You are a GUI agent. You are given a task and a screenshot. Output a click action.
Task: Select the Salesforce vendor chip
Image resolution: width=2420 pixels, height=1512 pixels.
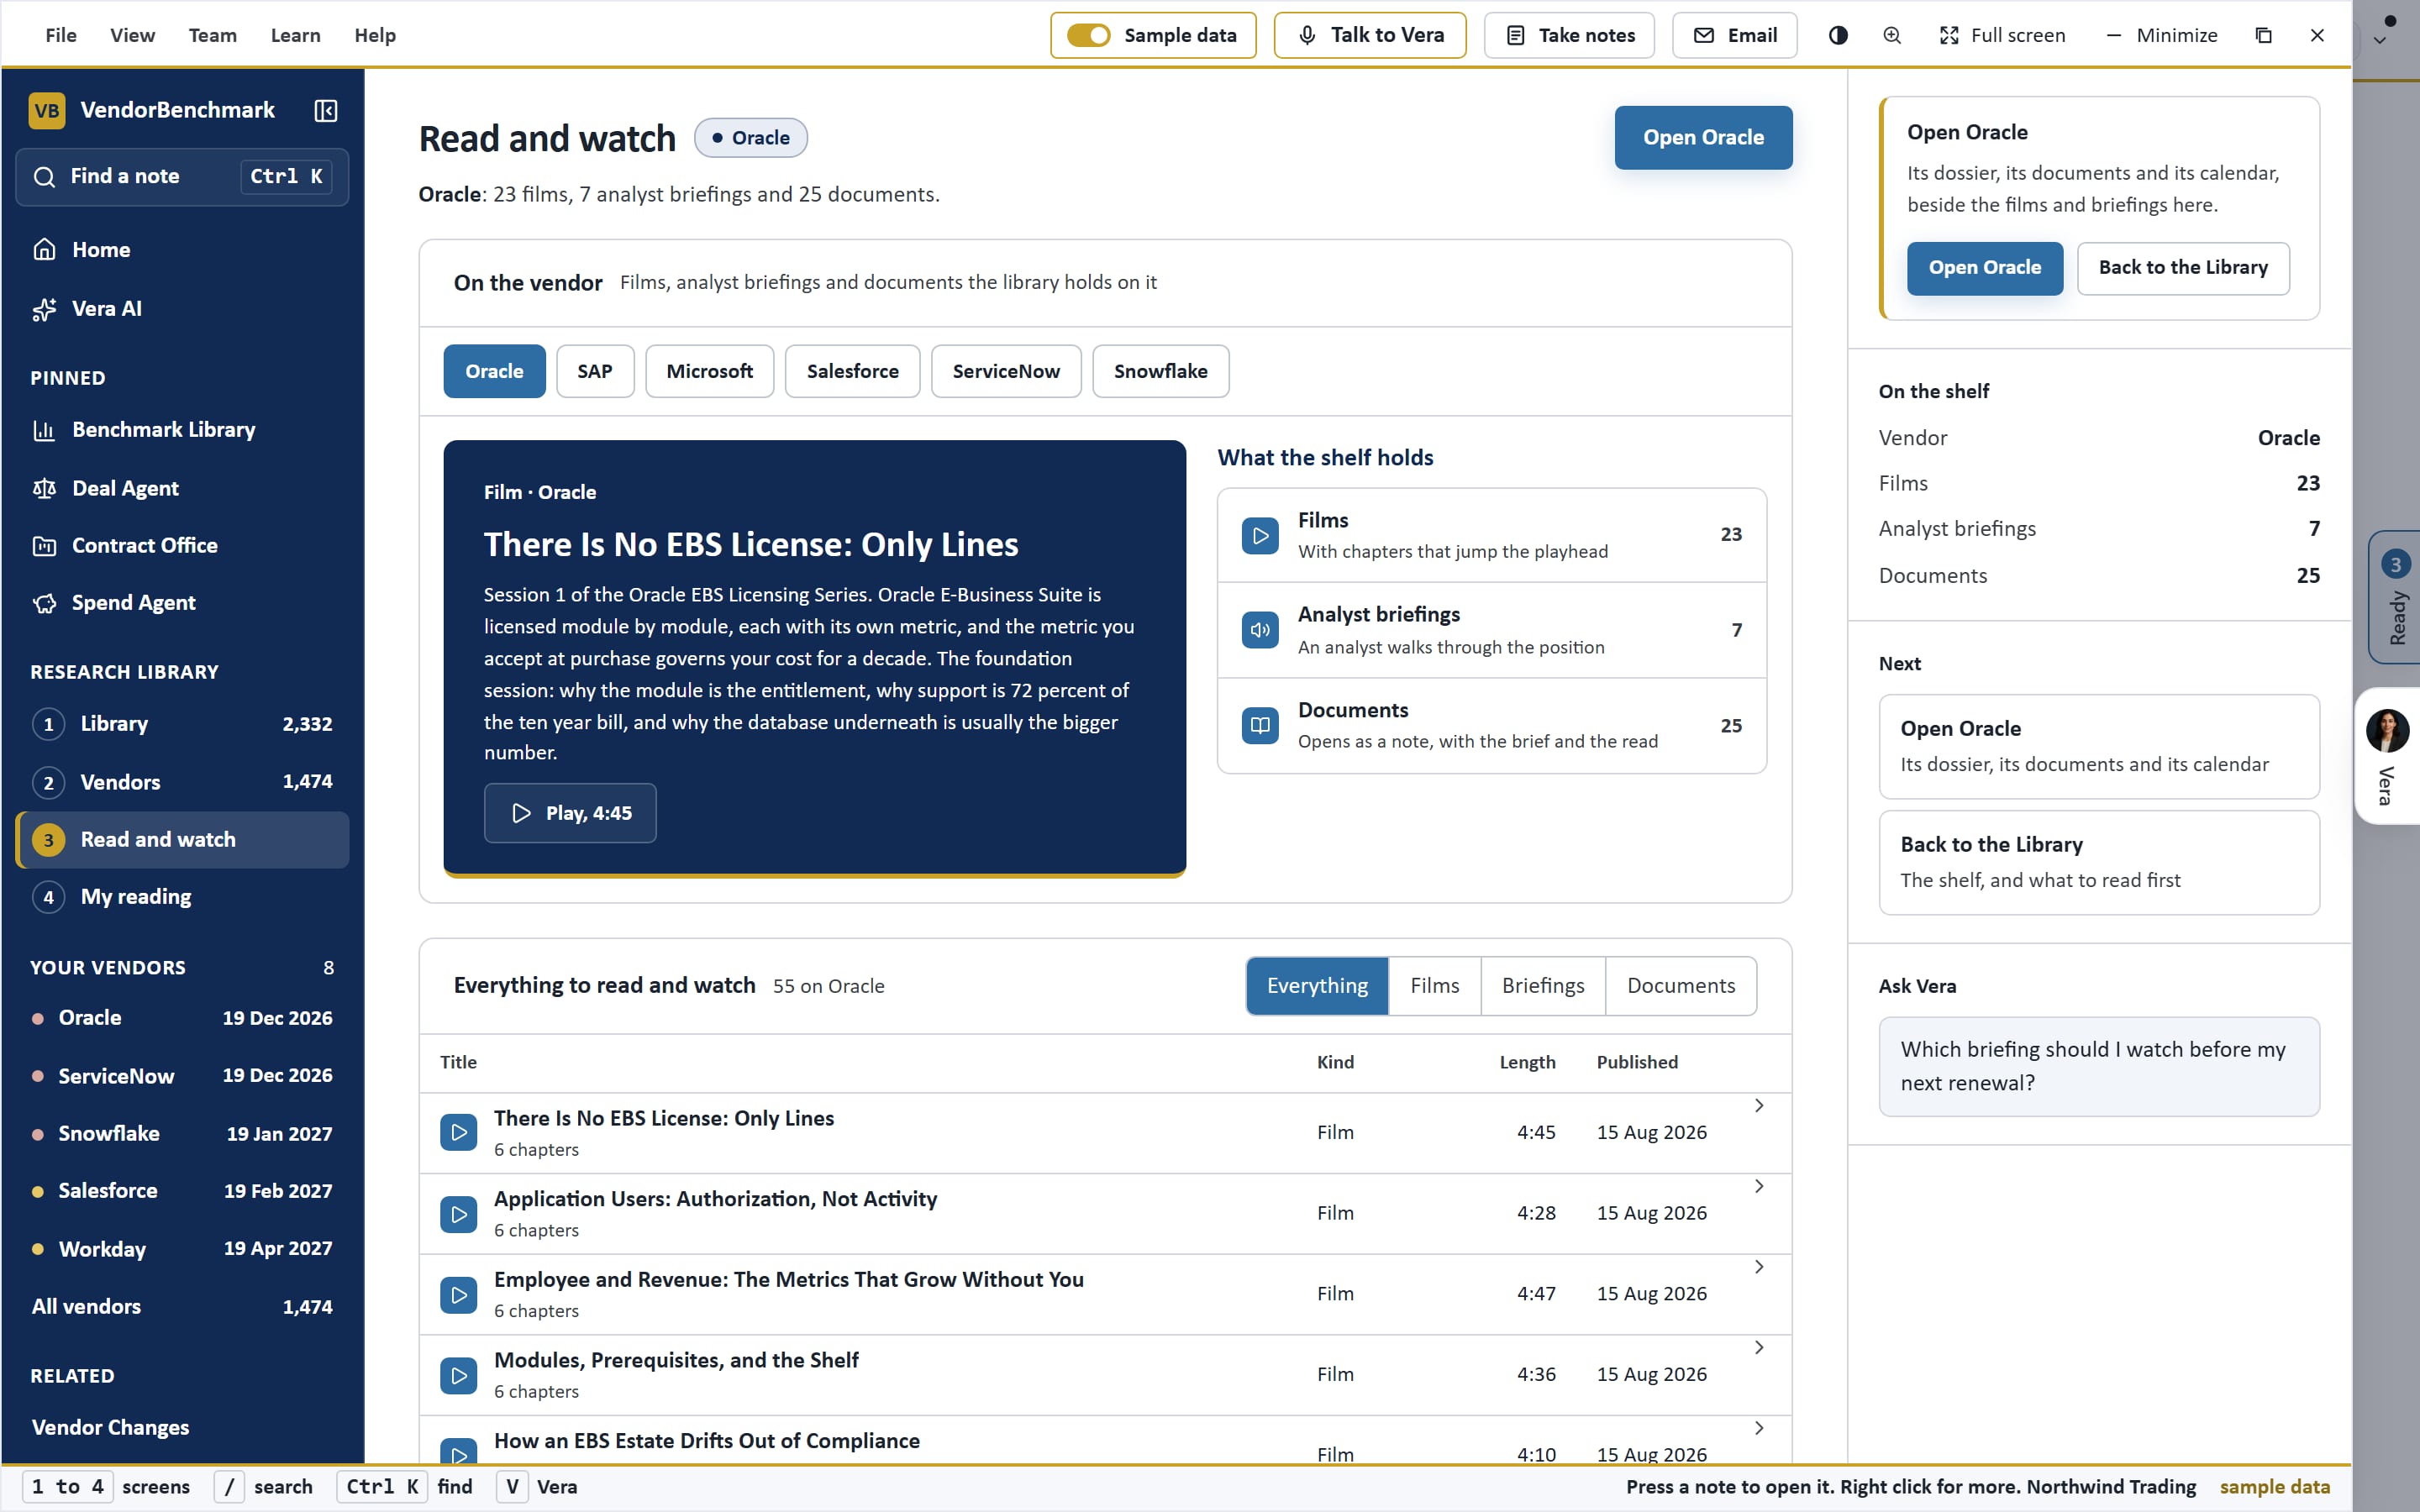pos(852,372)
